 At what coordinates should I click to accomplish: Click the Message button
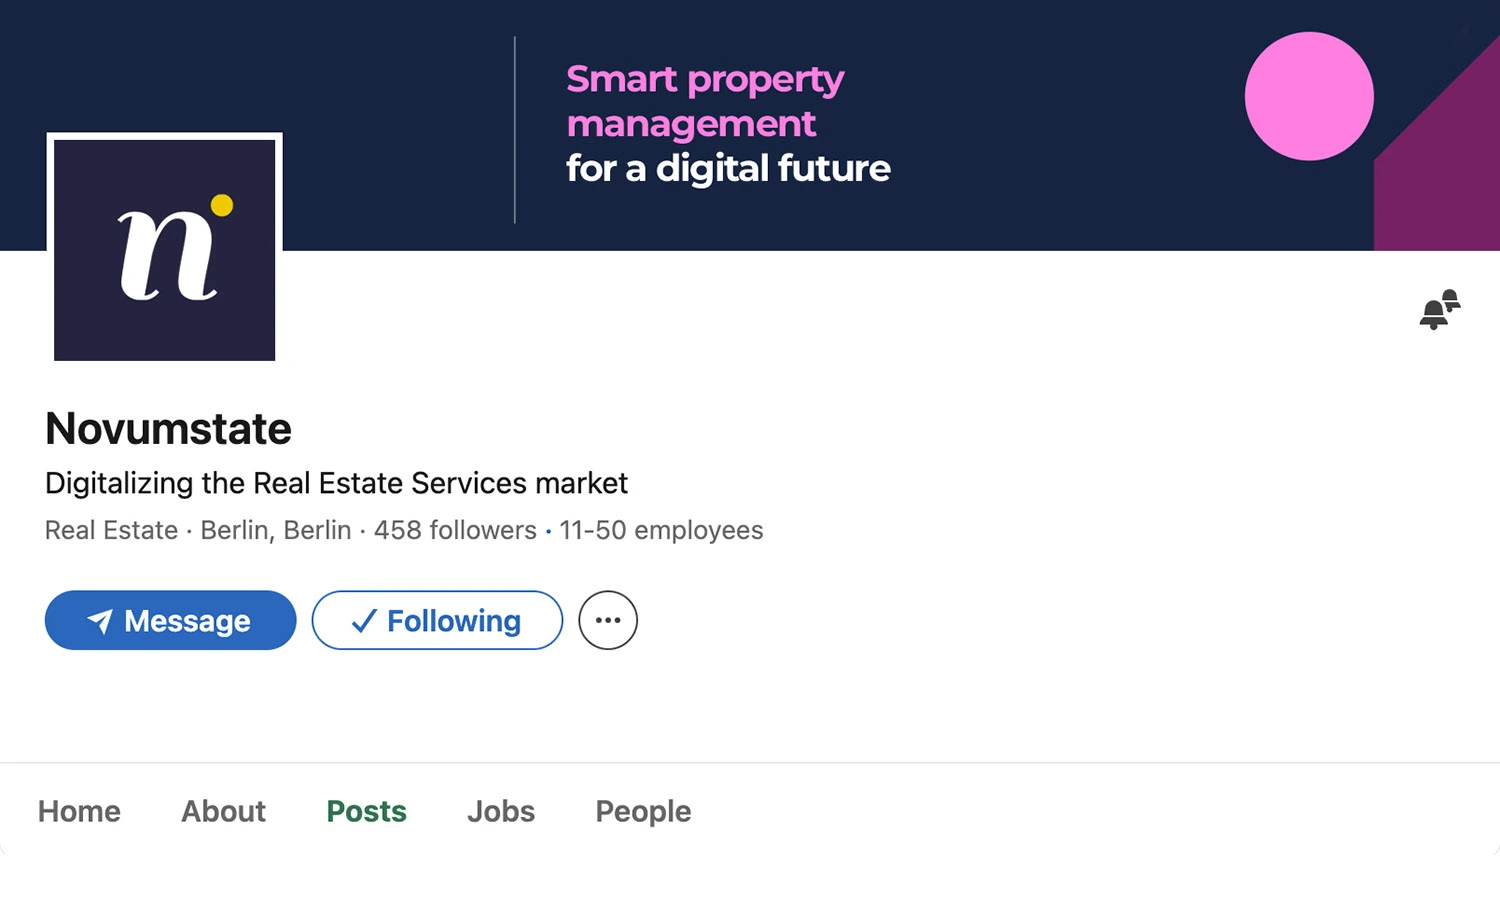(x=169, y=620)
